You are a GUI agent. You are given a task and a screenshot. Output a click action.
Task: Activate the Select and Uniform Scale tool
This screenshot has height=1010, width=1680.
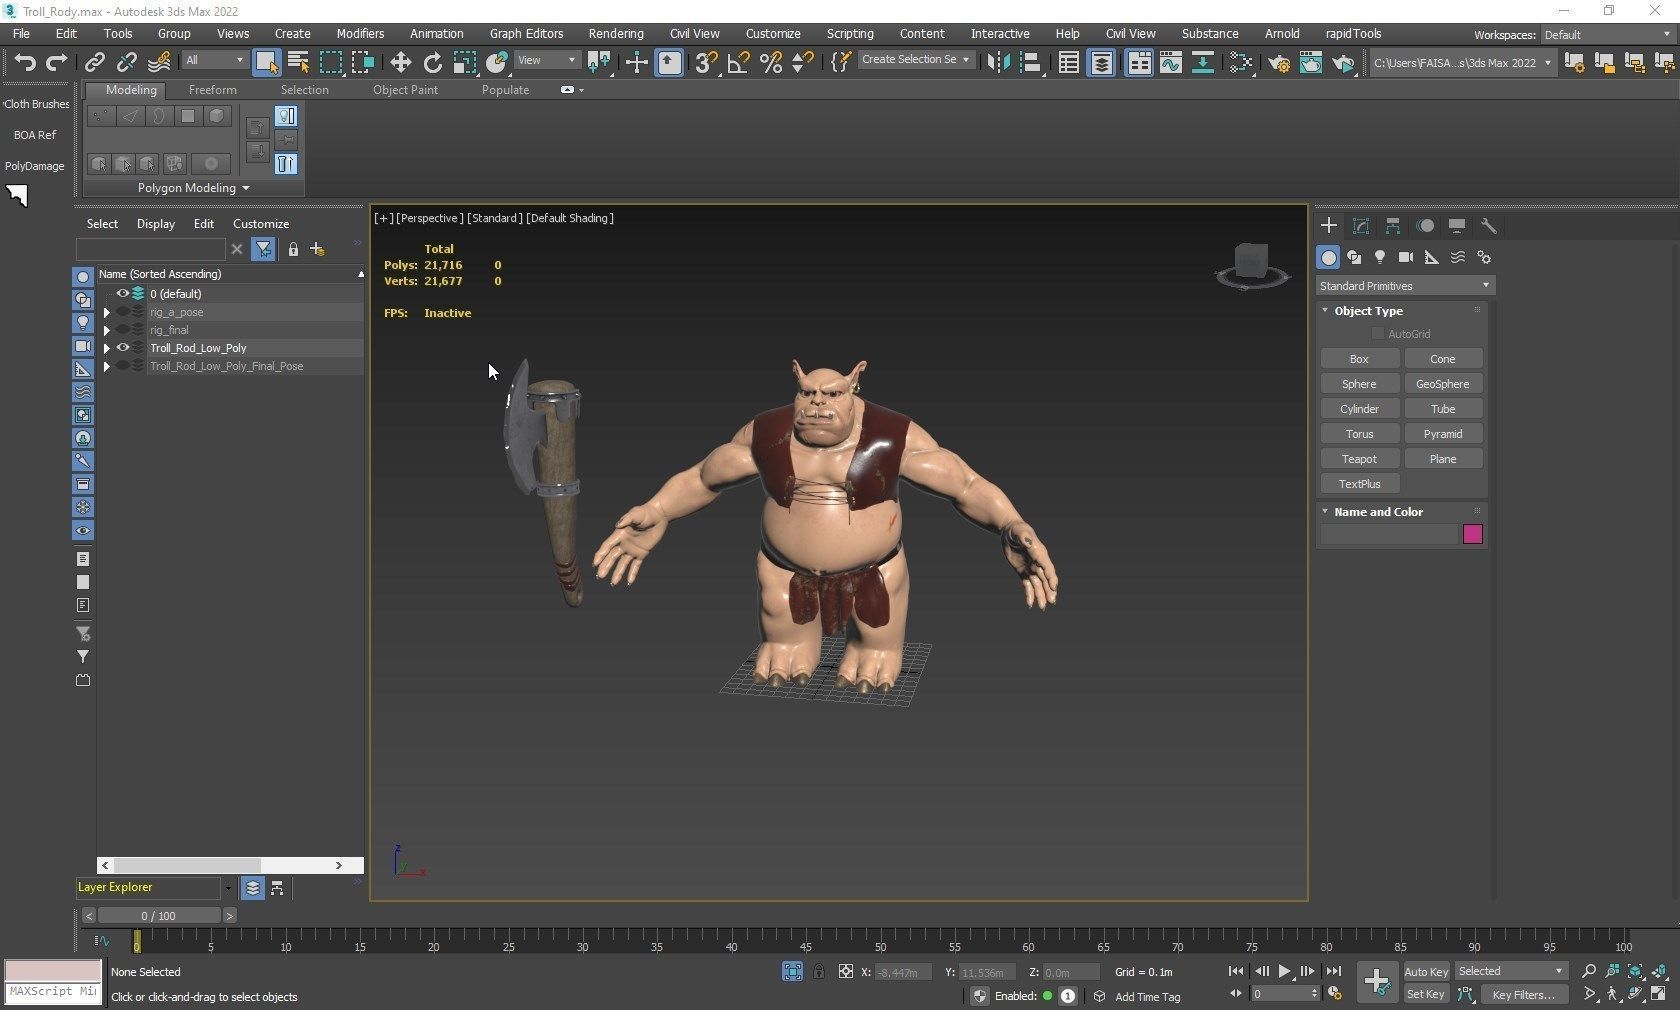coord(464,63)
